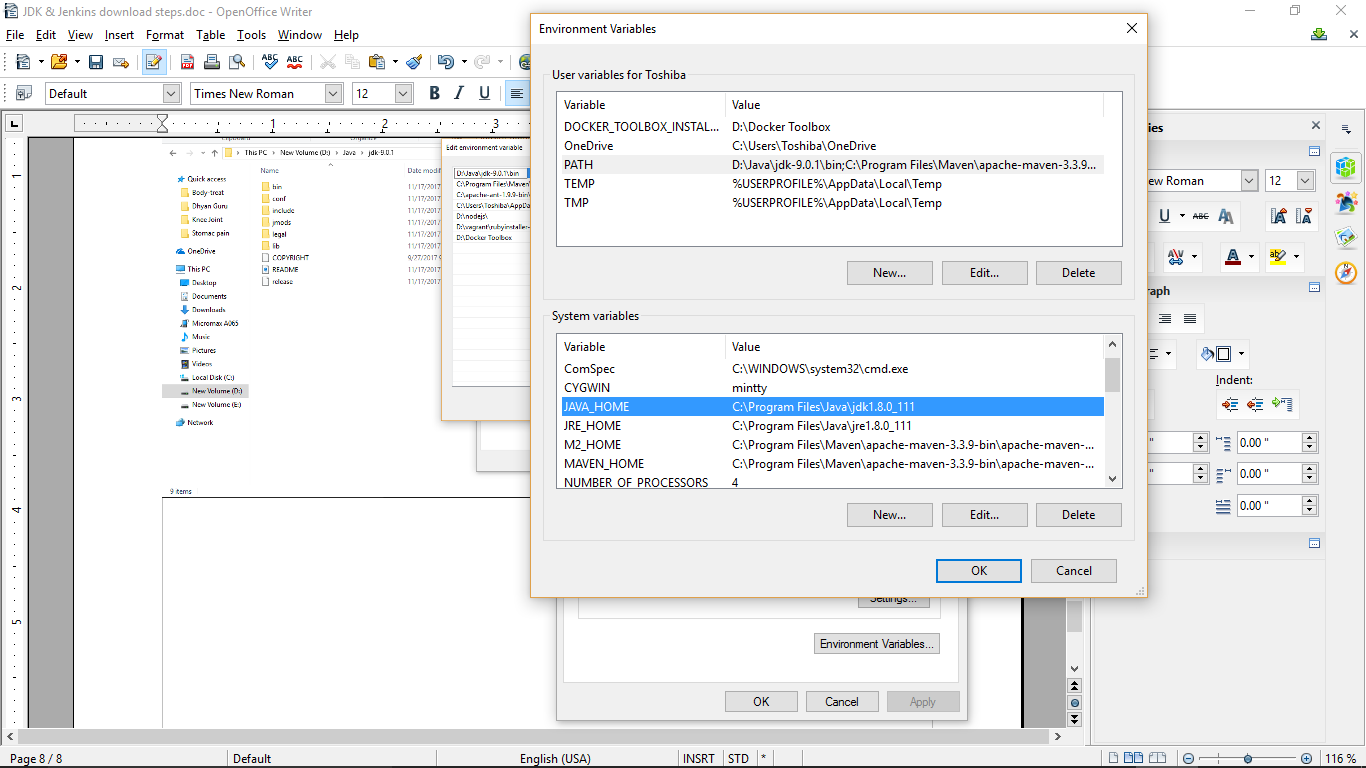Image resolution: width=1366 pixels, height=768 pixels.
Task: Select the single-page view icon
Action: click(1113, 758)
